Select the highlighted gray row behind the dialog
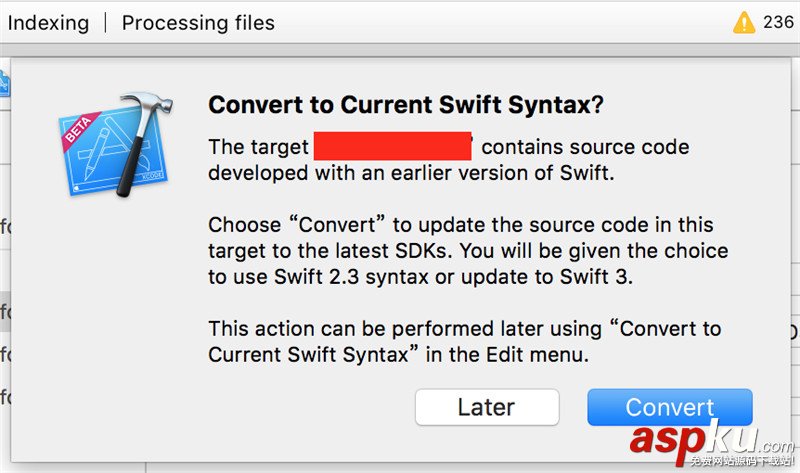Image resolution: width=800 pixels, height=473 pixels. pos(5,315)
